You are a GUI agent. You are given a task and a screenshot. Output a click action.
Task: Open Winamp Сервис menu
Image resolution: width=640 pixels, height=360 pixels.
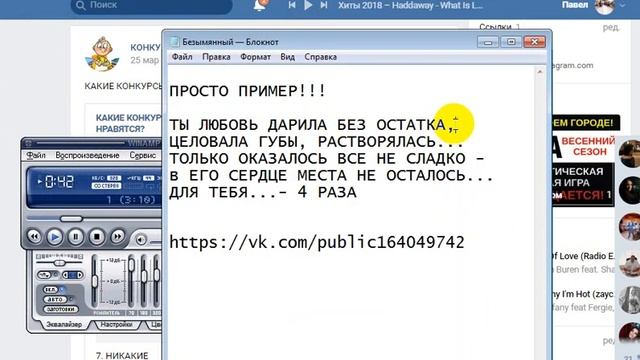(x=142, y=156)
